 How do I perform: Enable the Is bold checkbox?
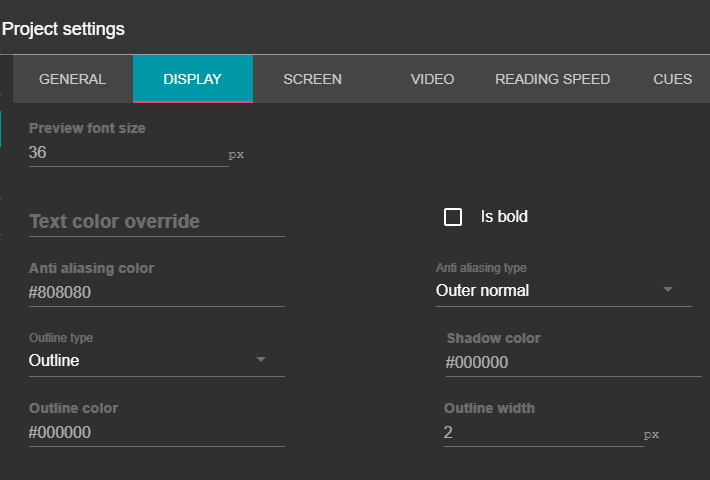click(453, 217)
